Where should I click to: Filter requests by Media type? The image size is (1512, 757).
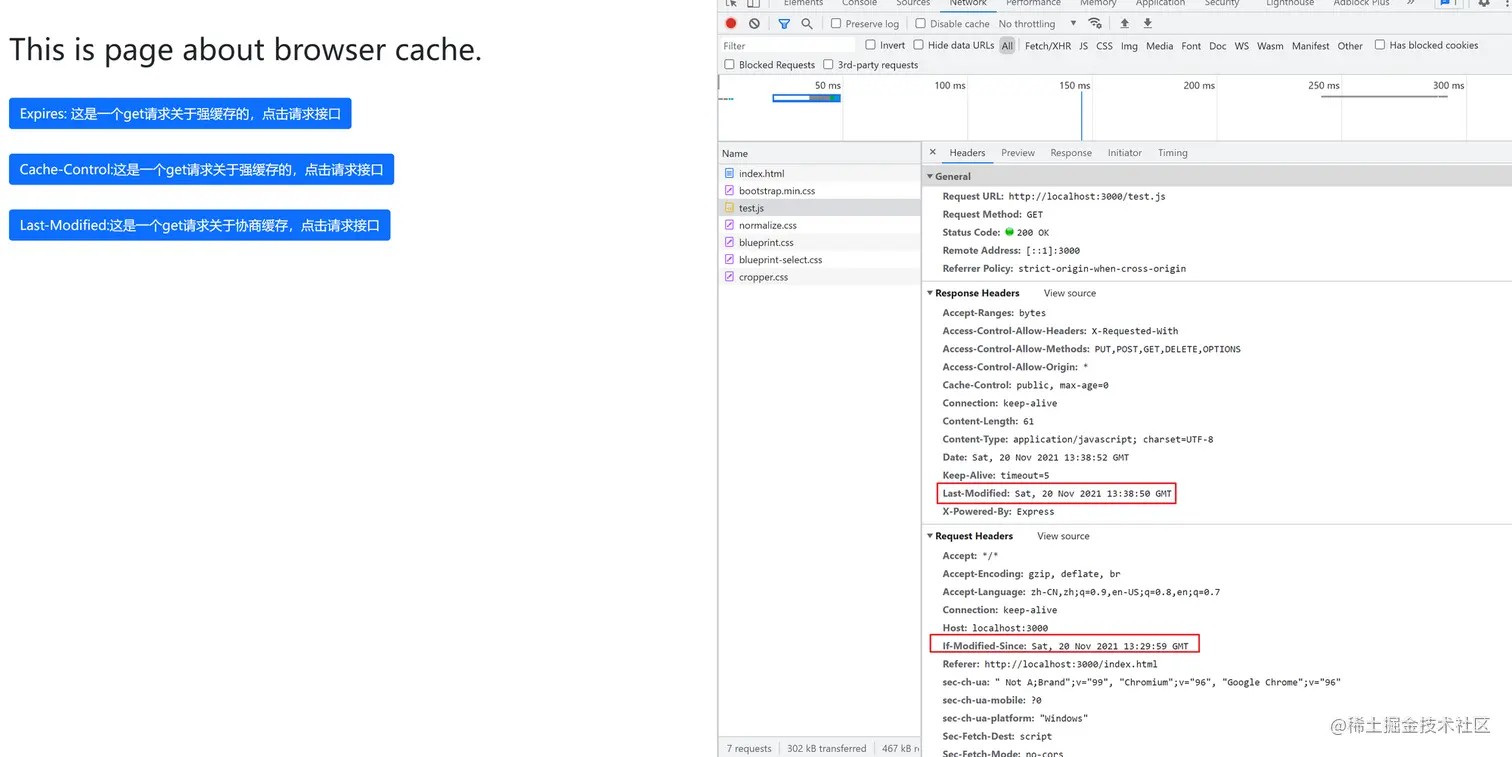1160,46
